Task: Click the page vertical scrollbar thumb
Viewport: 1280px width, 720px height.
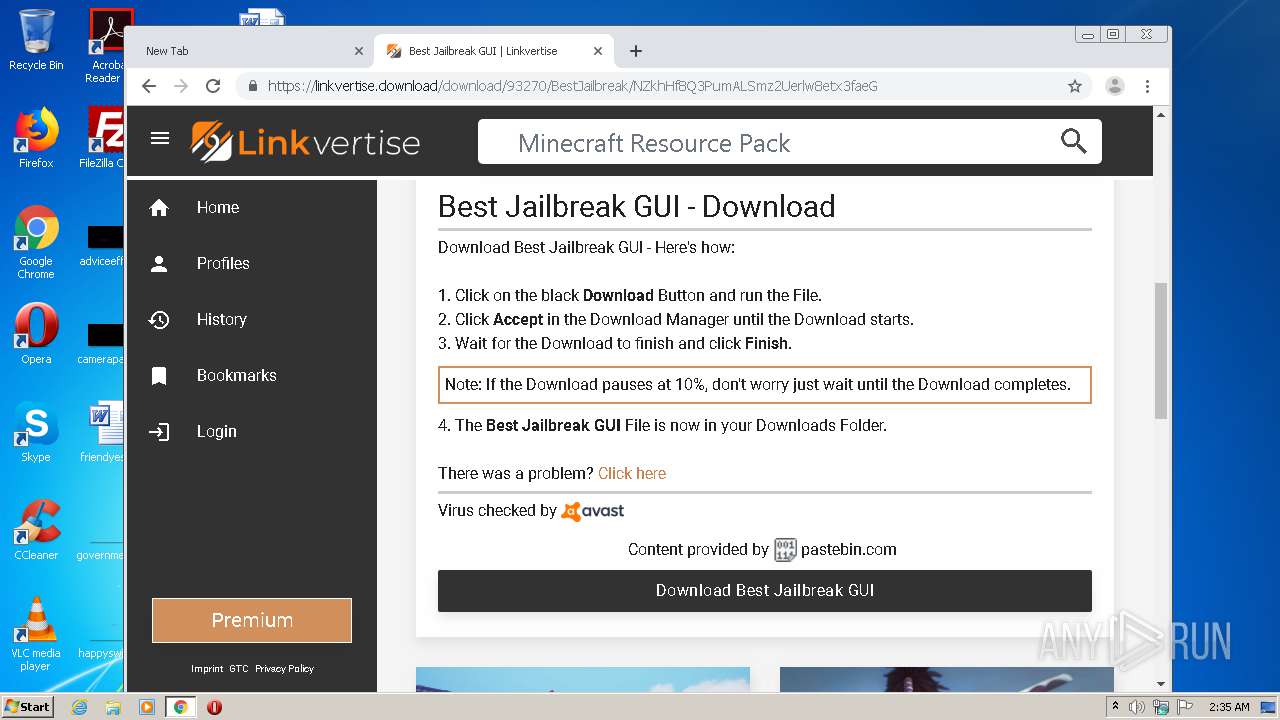Action: coord(1161,350)
